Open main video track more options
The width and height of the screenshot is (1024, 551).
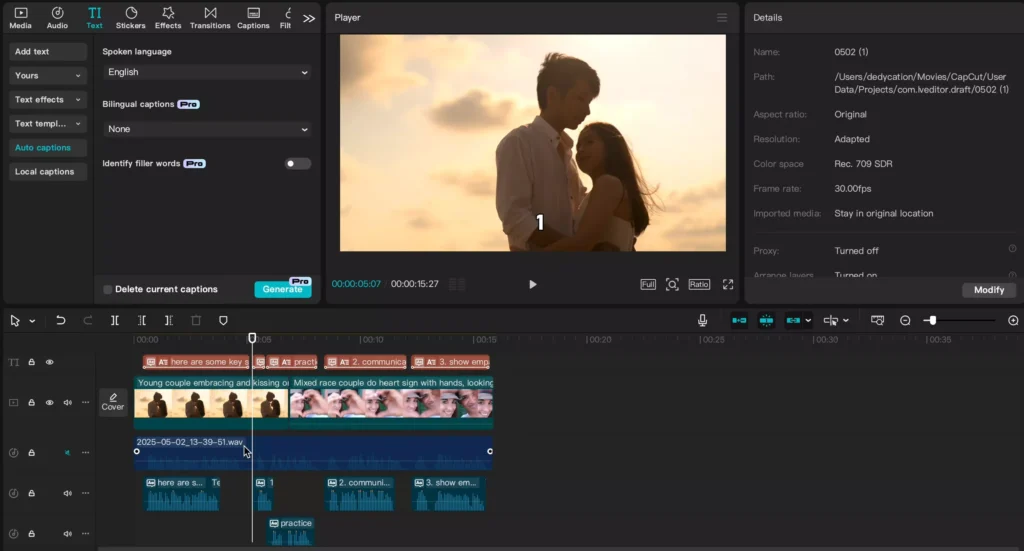pyautogui.click(x=86, y=403)
